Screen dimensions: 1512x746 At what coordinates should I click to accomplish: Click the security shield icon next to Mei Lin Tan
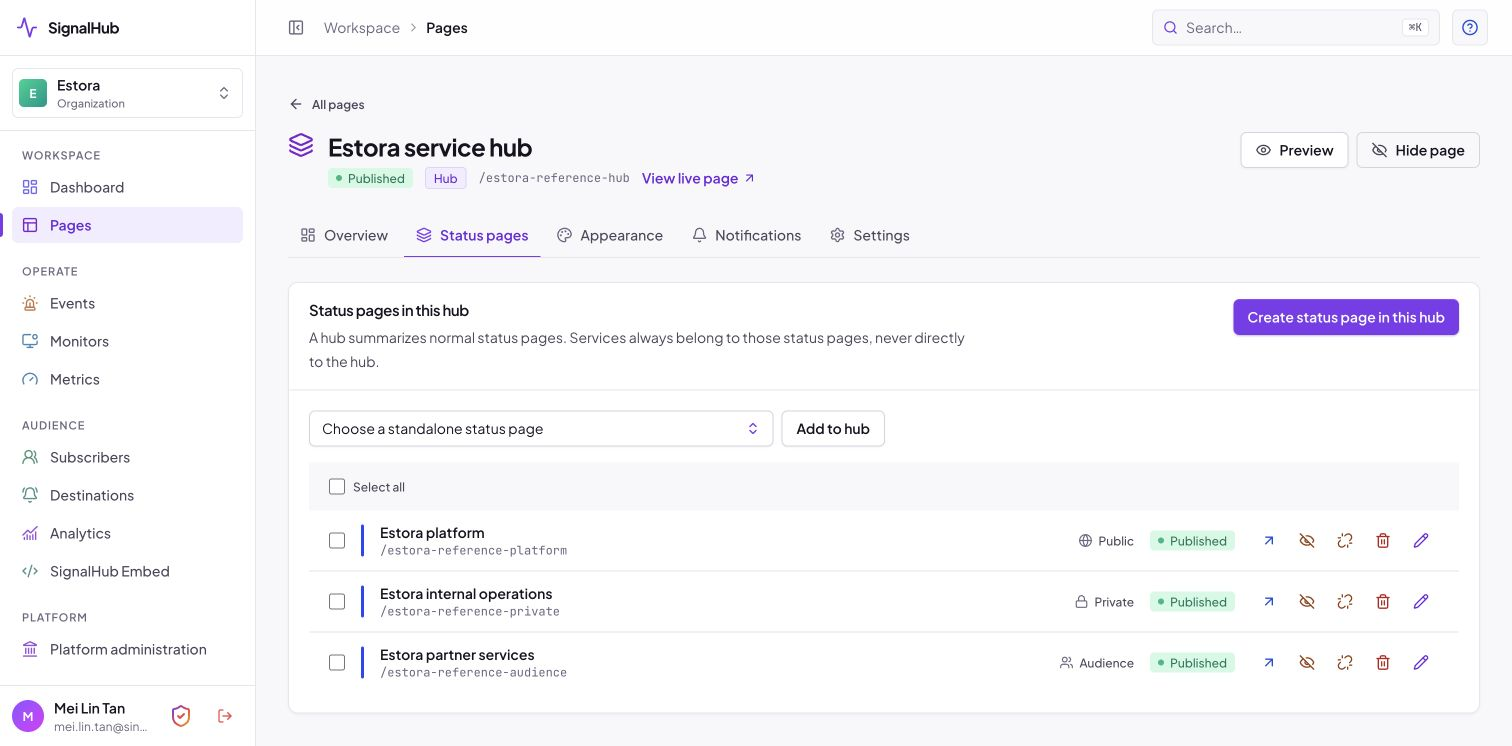(181, 716)
